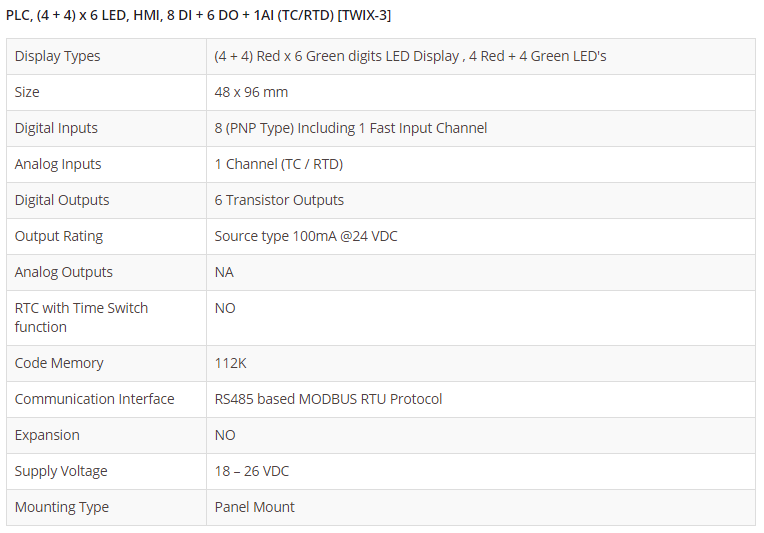Select the 1 Channel (TC / RTD) value
The image size is (764, 533).
click(278, 164)
